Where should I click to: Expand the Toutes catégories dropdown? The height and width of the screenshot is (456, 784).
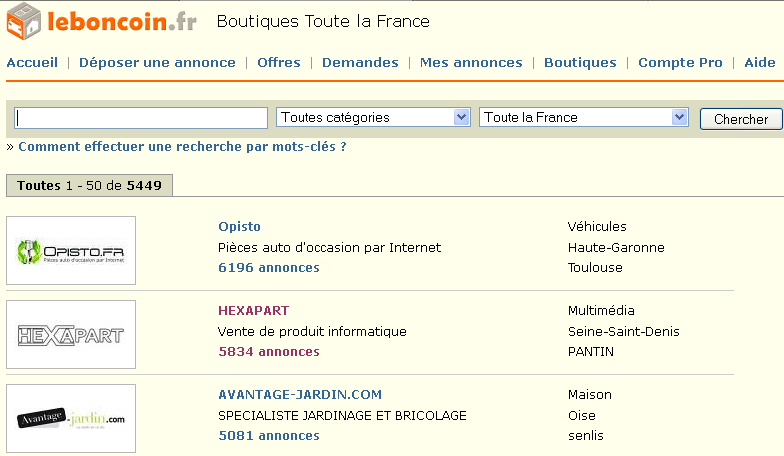coord(373,118)
